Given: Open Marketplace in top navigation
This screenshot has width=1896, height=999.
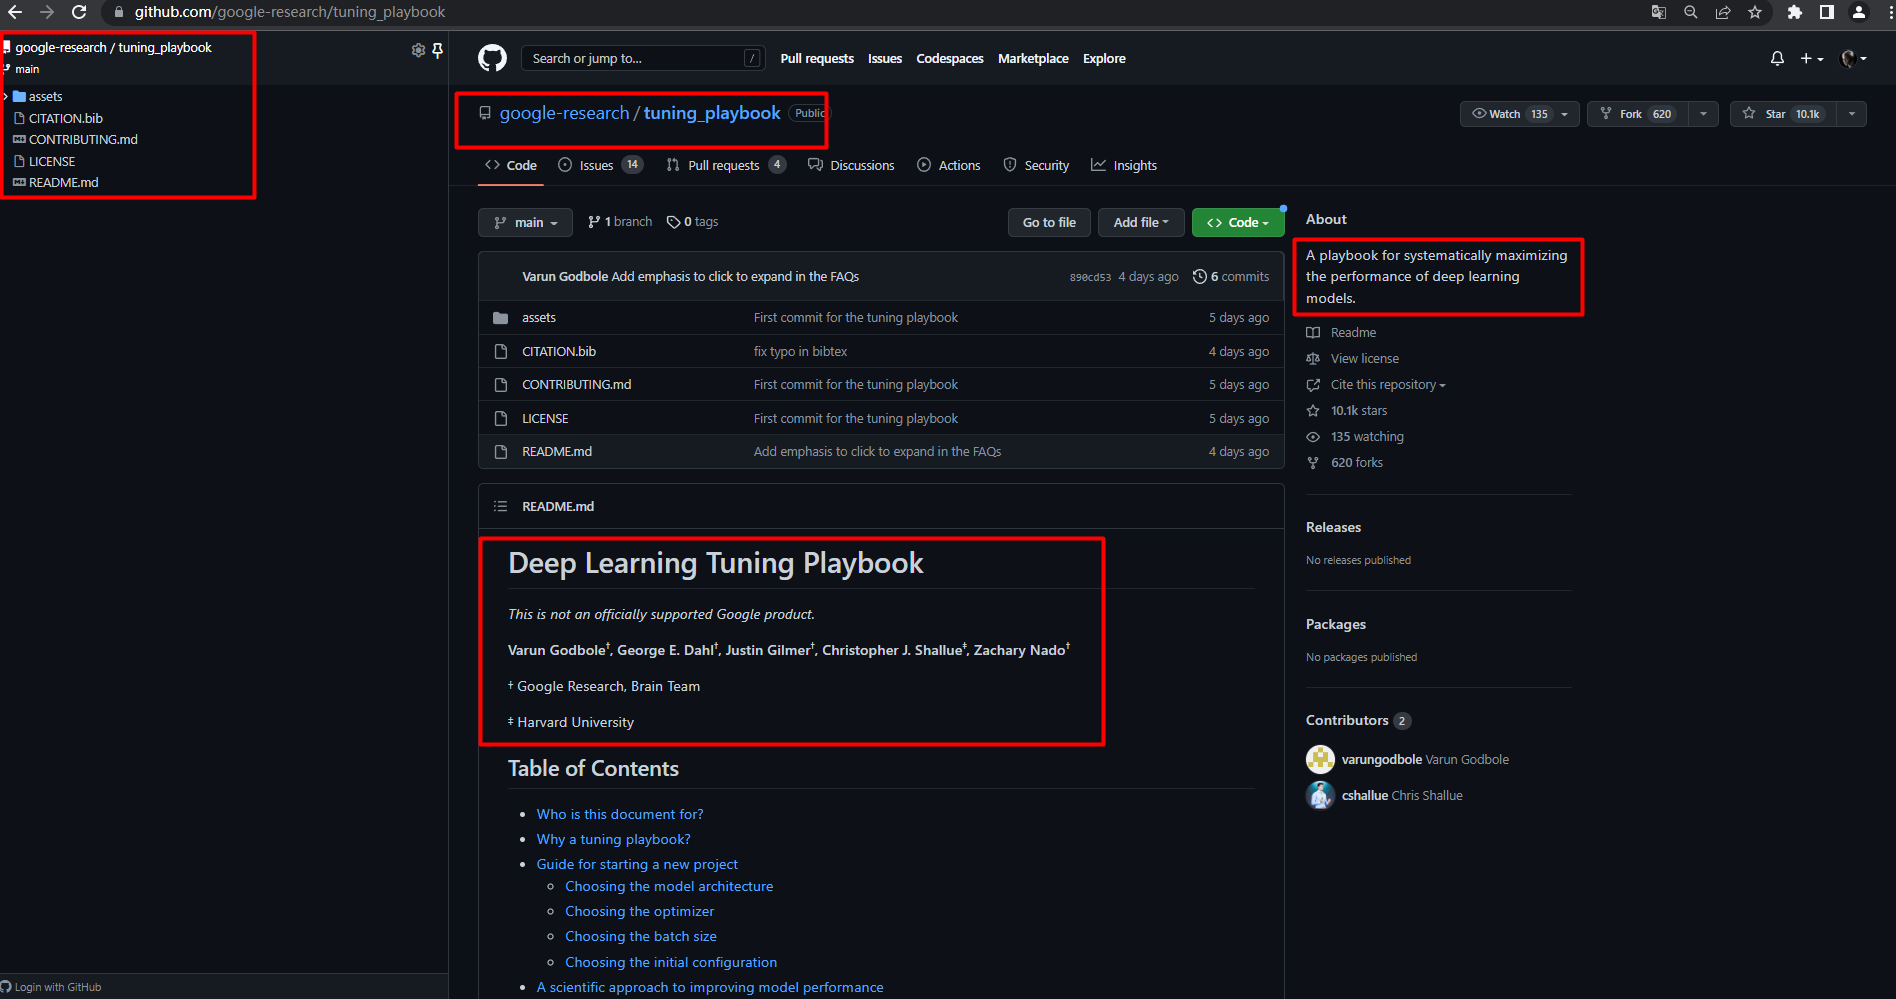Looking at the screenshot, I should [x=1033, y=58].
